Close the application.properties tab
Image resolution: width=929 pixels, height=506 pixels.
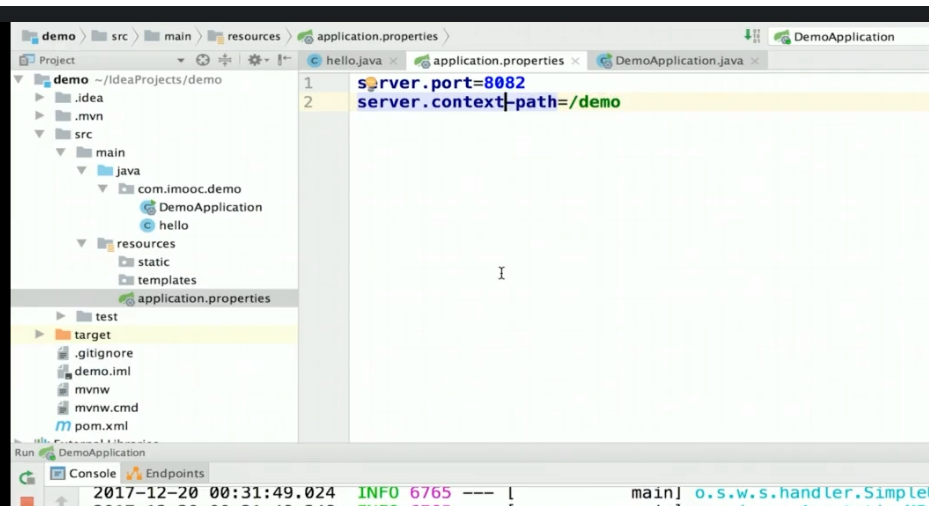(575, 61)
